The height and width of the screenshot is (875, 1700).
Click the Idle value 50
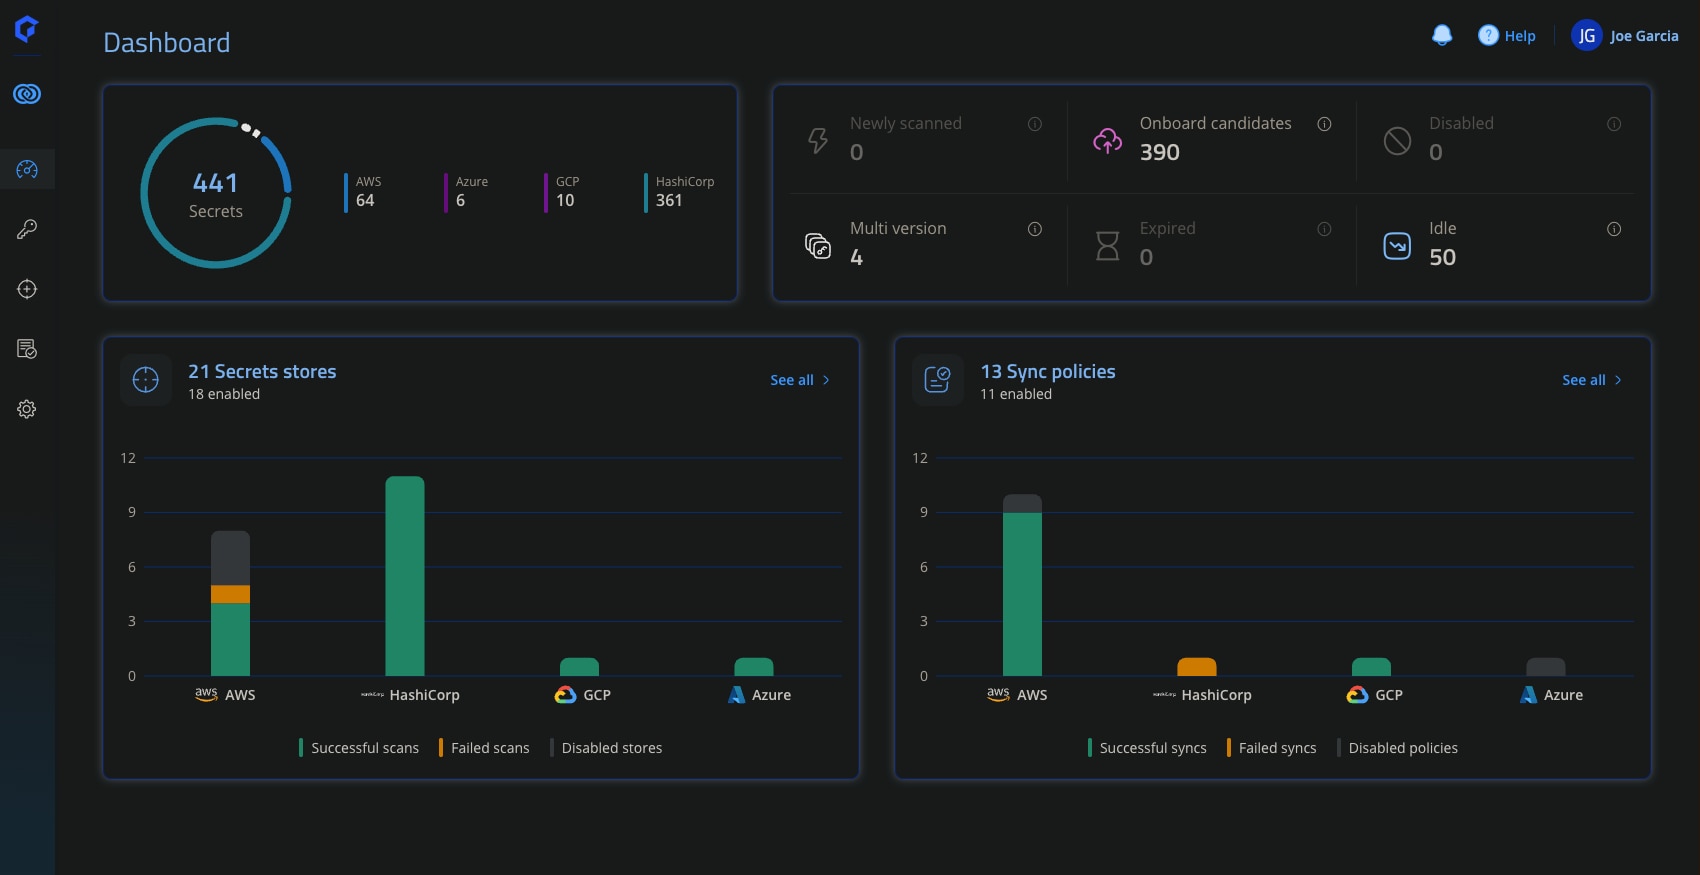pos(1442,257)
